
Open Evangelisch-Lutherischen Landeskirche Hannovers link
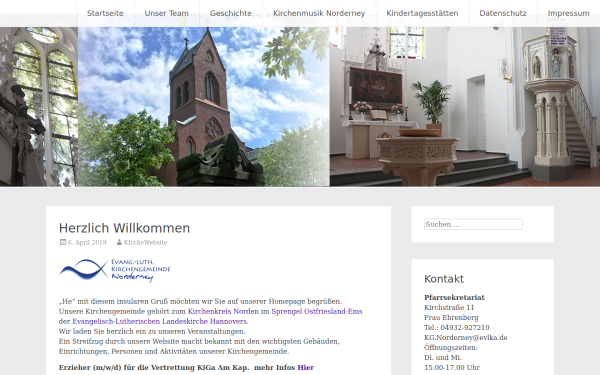[x=160, y=321]
